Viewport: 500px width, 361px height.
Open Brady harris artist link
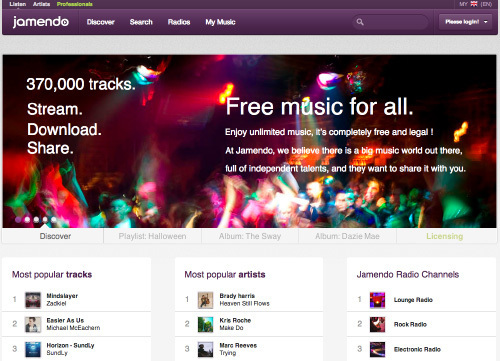237,296
